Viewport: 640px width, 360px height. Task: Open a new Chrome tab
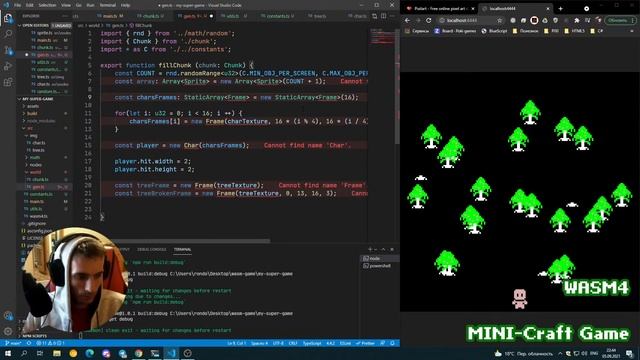[560, 8]
